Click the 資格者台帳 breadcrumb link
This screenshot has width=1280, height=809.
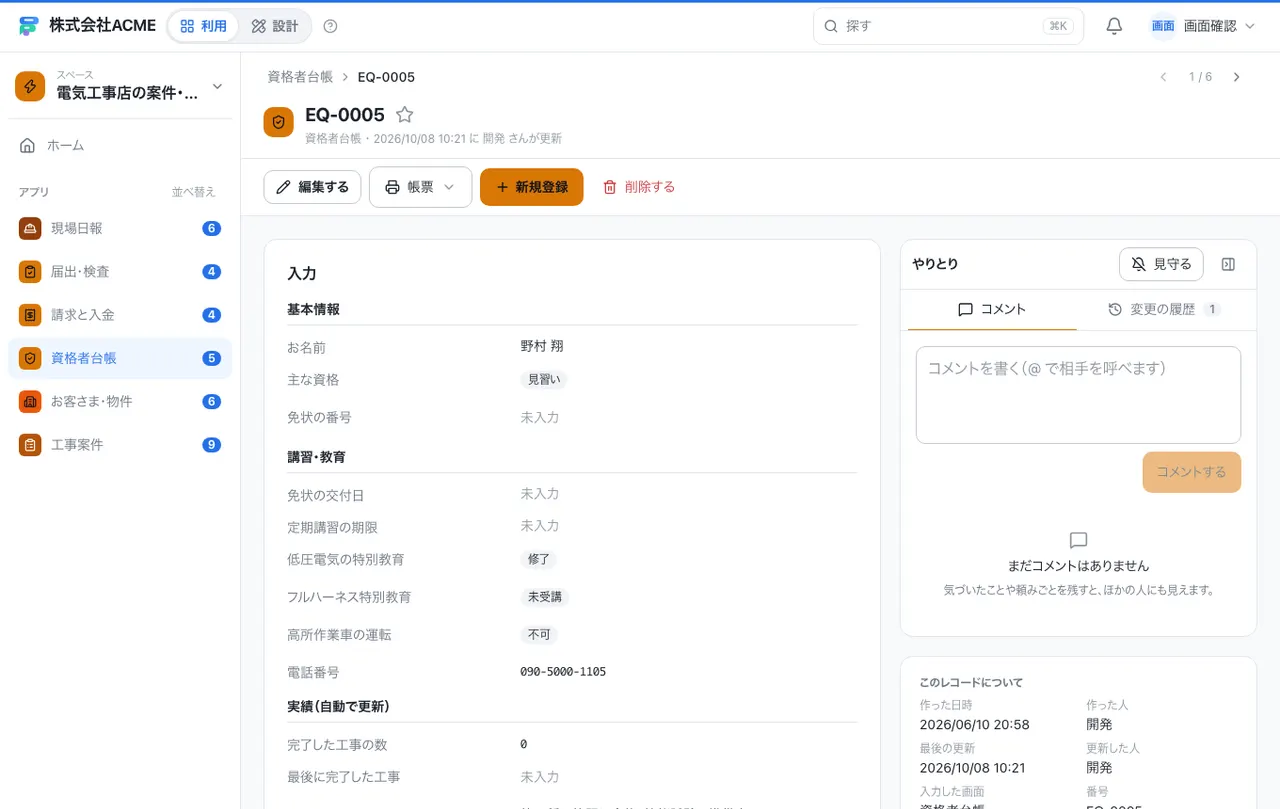[x=300, y=77]
